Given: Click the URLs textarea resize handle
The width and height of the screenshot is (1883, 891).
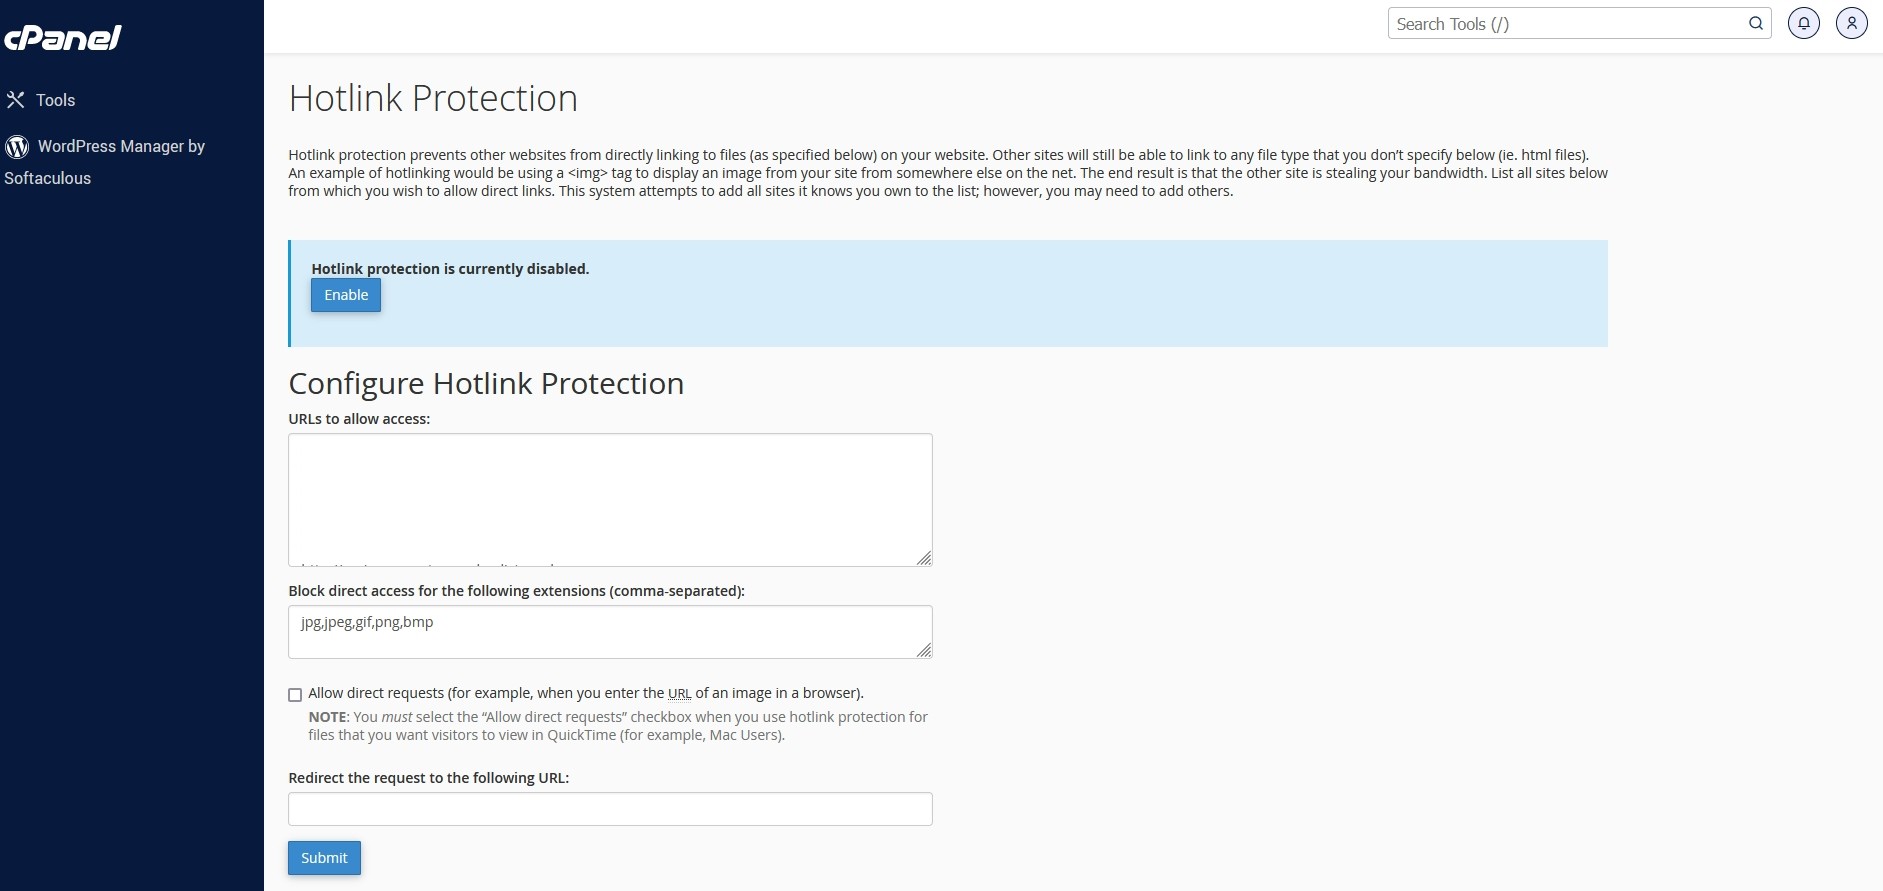Looking at the screenshot, I should (x=924, y=558).
